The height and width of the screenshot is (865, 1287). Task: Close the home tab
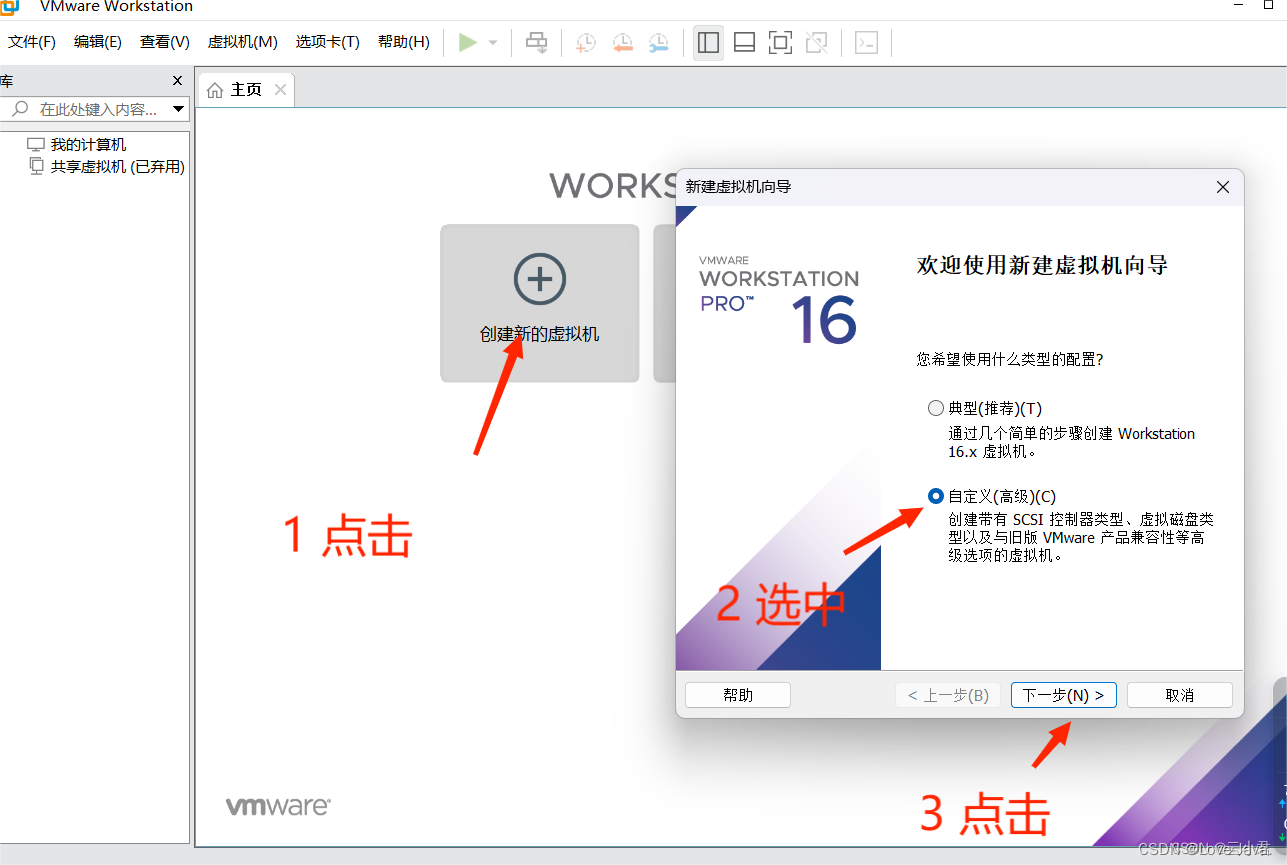pyautogui.click(x=280, y=90)
